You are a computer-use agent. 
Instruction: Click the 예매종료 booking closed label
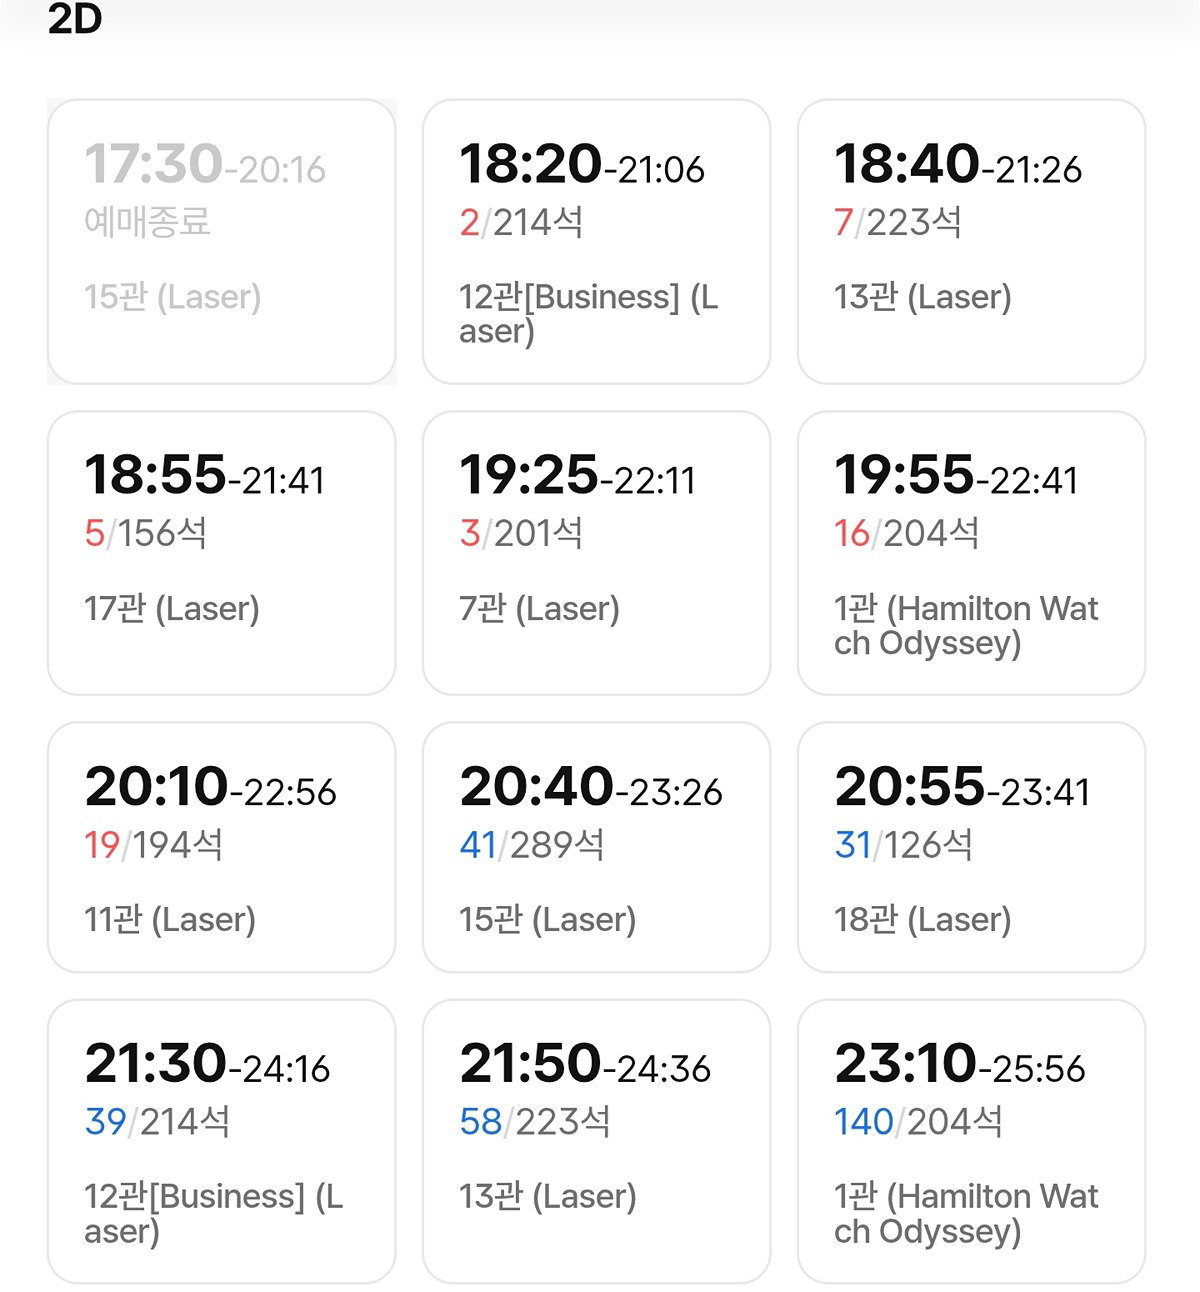pyautogui.click(x=147, y=221)
